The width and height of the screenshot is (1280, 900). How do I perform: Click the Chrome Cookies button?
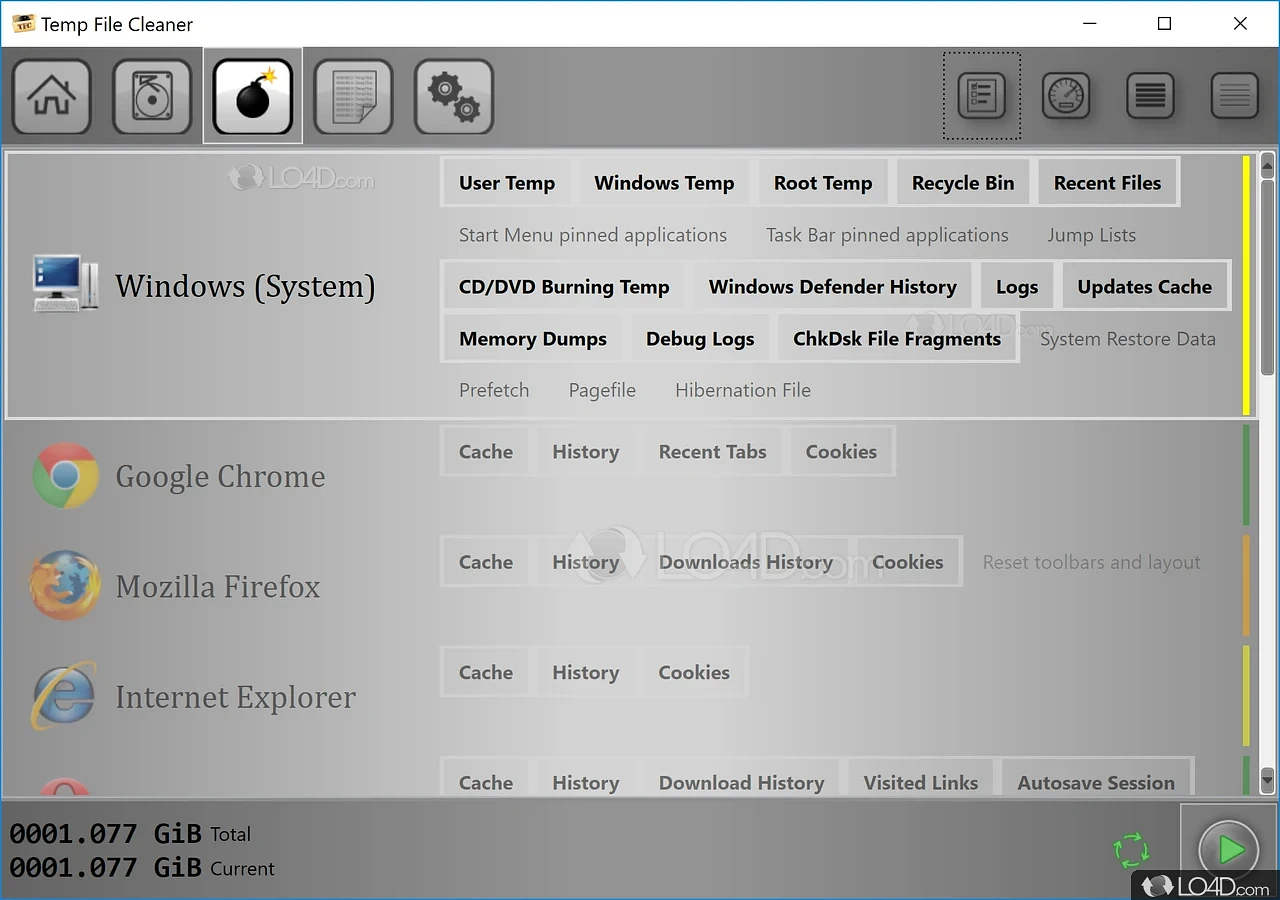[x=841, y=452]
